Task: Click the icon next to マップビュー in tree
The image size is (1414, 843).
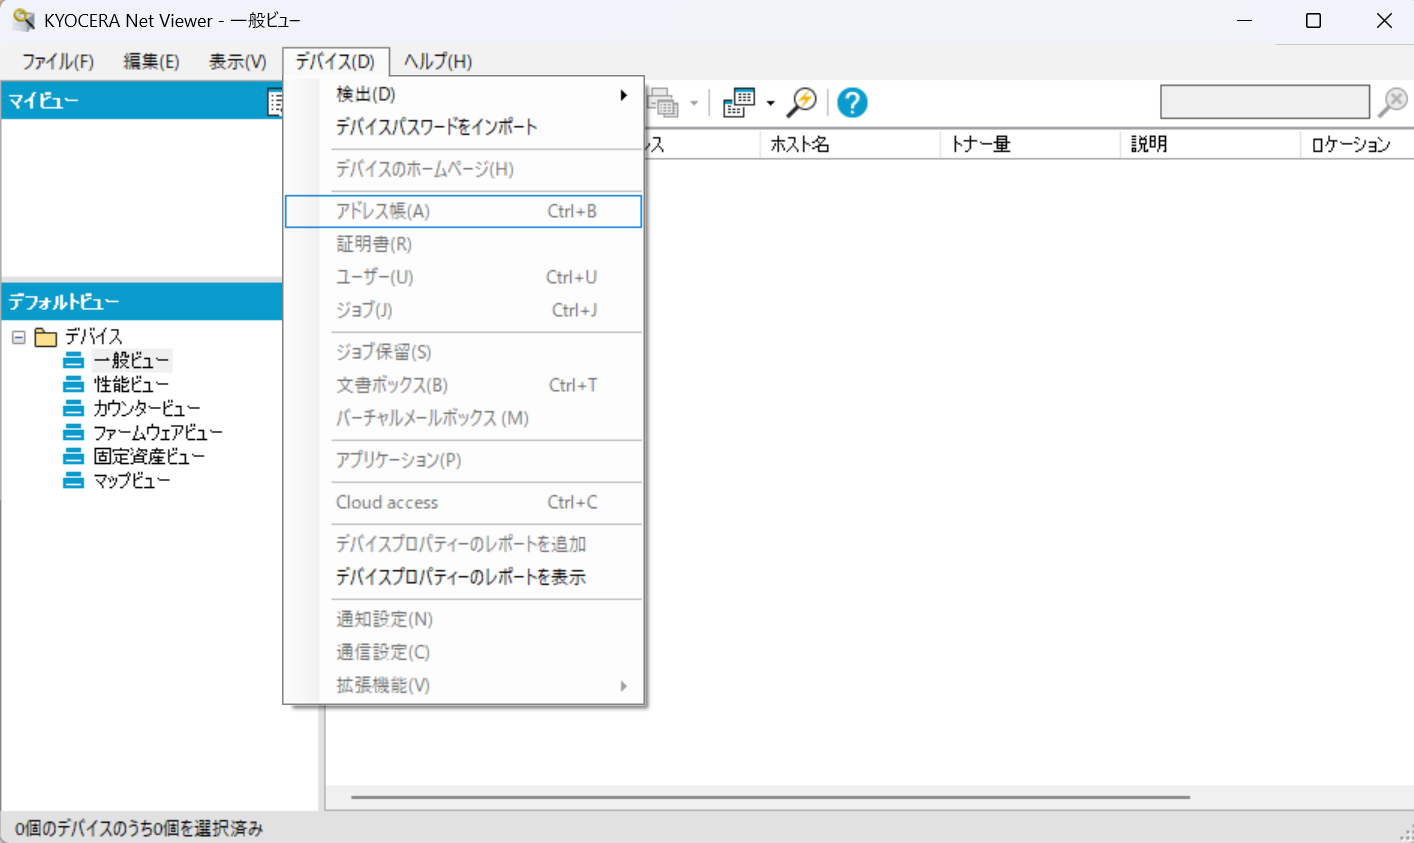Action: (73, 480)
